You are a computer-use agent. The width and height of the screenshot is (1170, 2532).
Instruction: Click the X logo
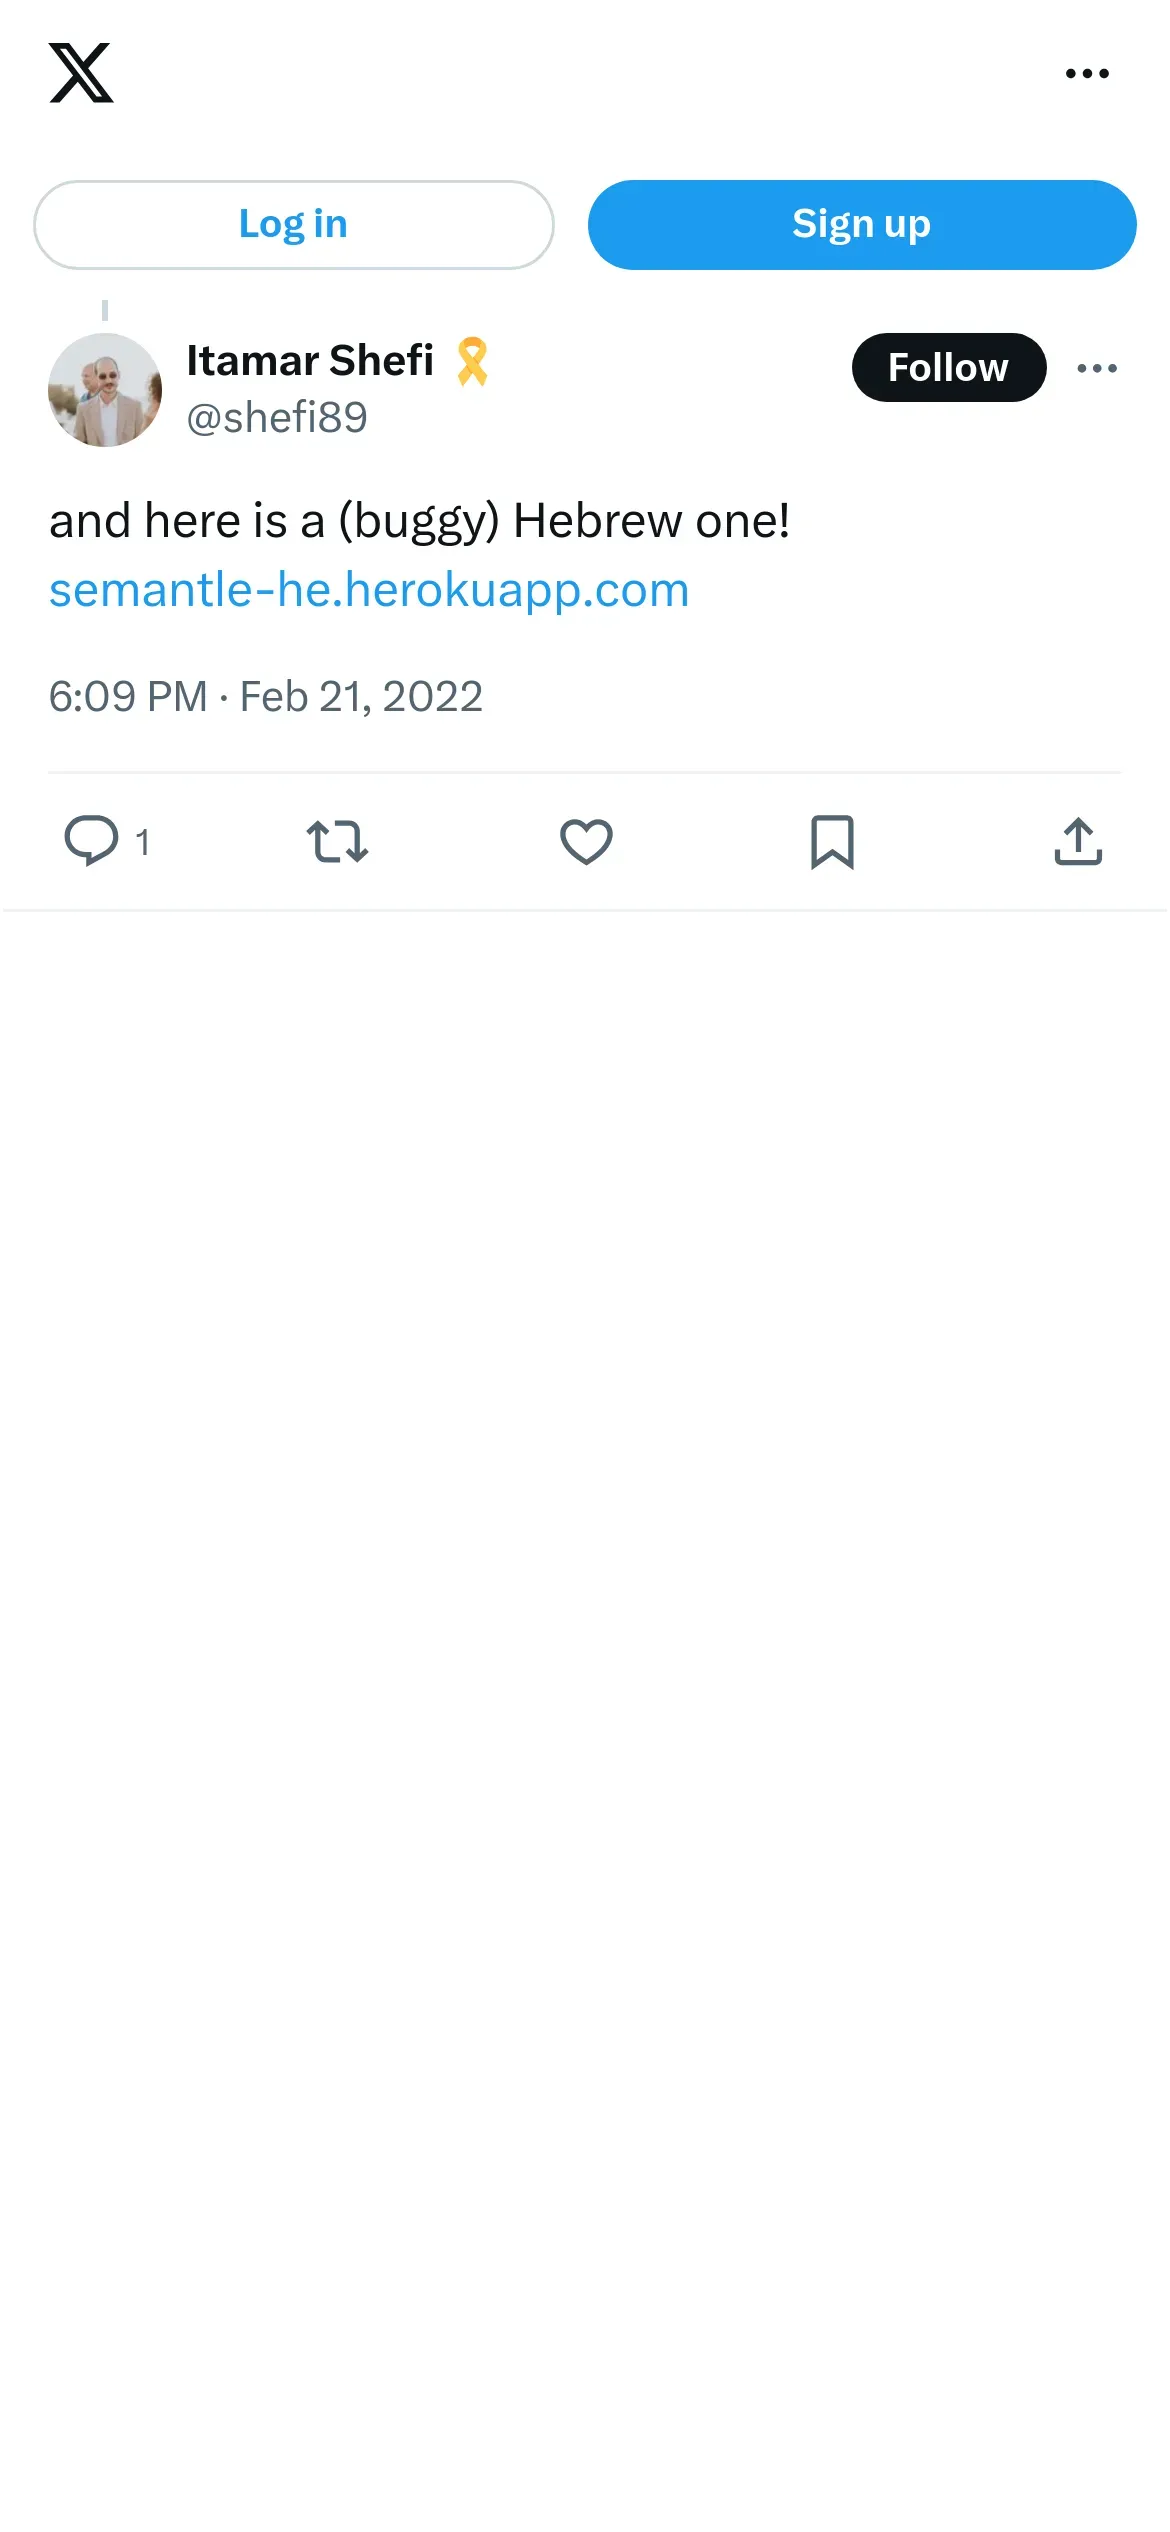pos(81,73)
